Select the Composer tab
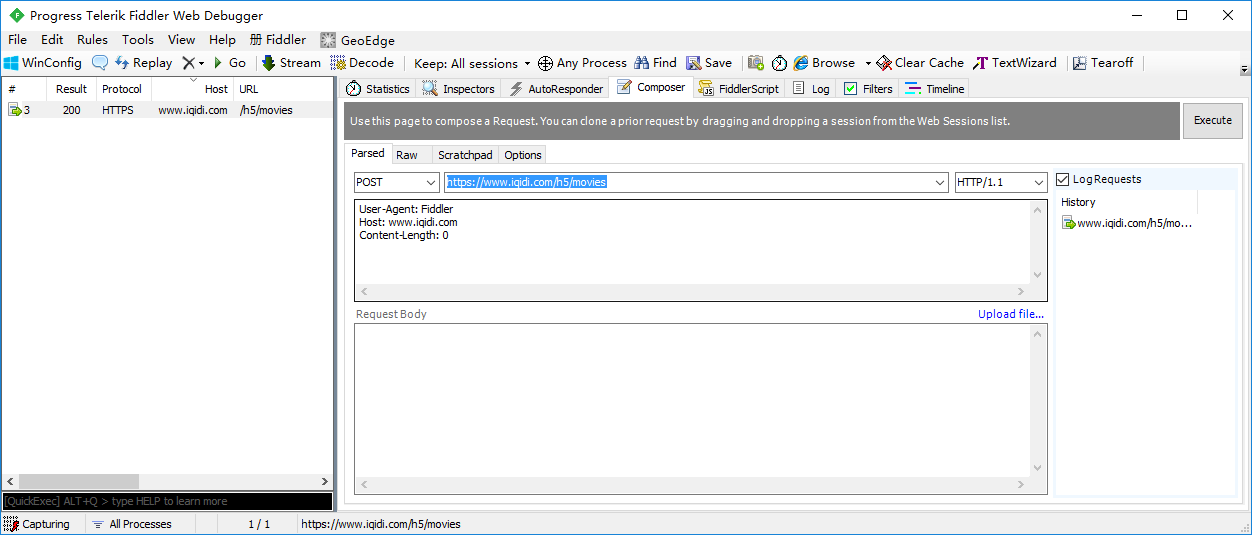 pyautogui.click(x=651, y=88)
